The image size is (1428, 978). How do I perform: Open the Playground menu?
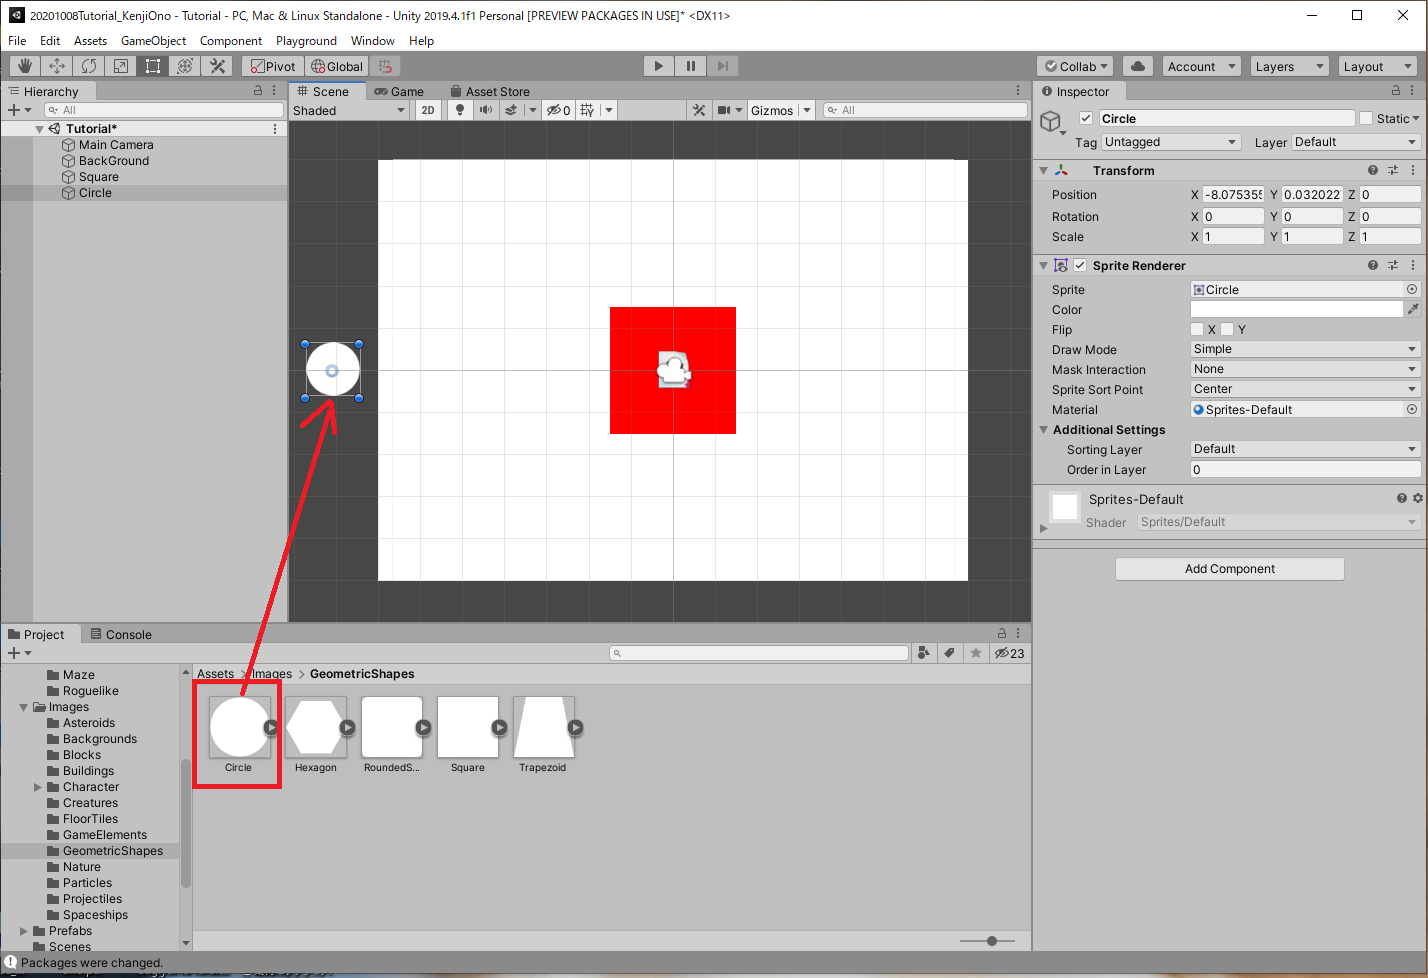[306, 40]
